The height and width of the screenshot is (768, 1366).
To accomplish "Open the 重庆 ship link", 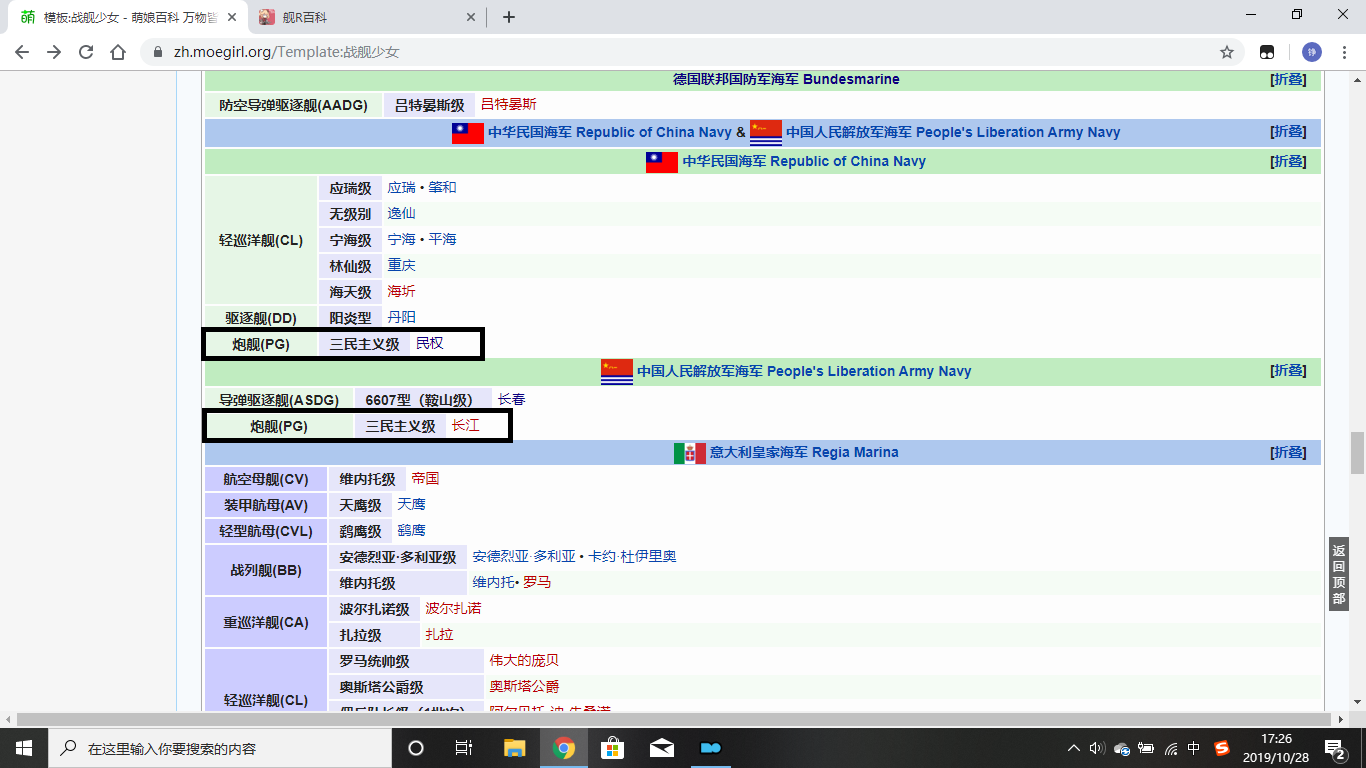I will coord(401,266).
